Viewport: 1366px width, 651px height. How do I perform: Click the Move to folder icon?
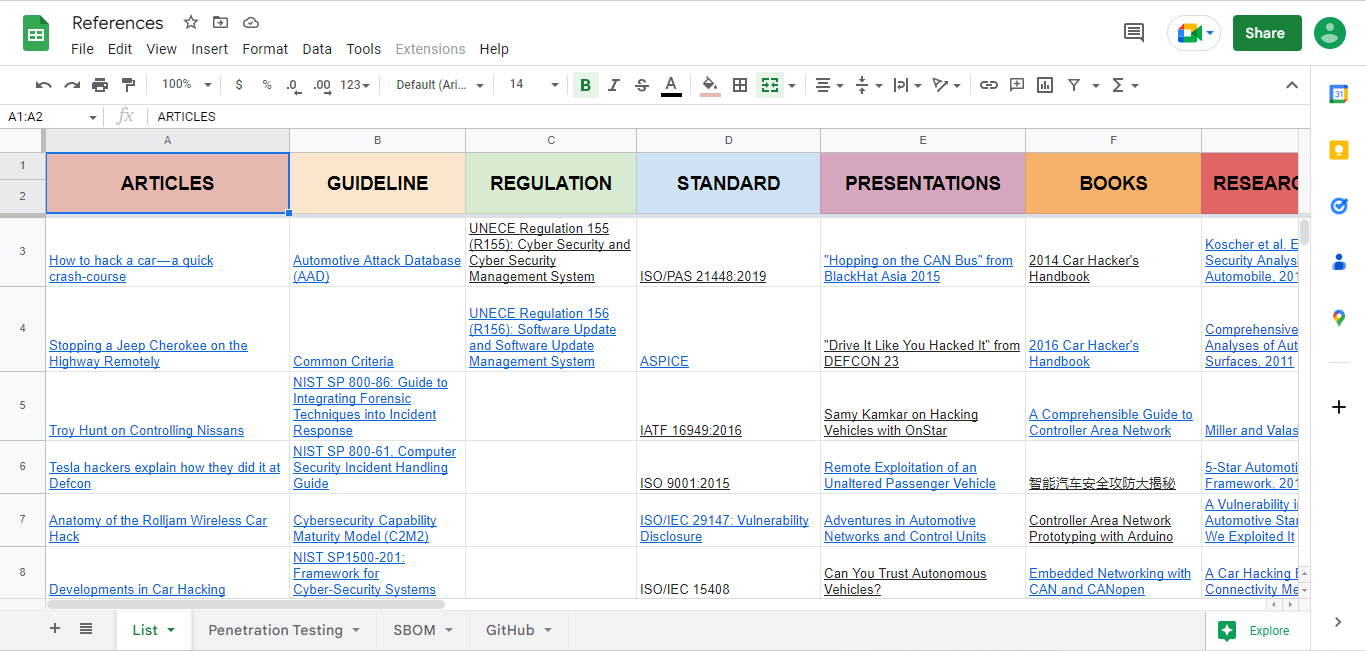tap(221, 22)
